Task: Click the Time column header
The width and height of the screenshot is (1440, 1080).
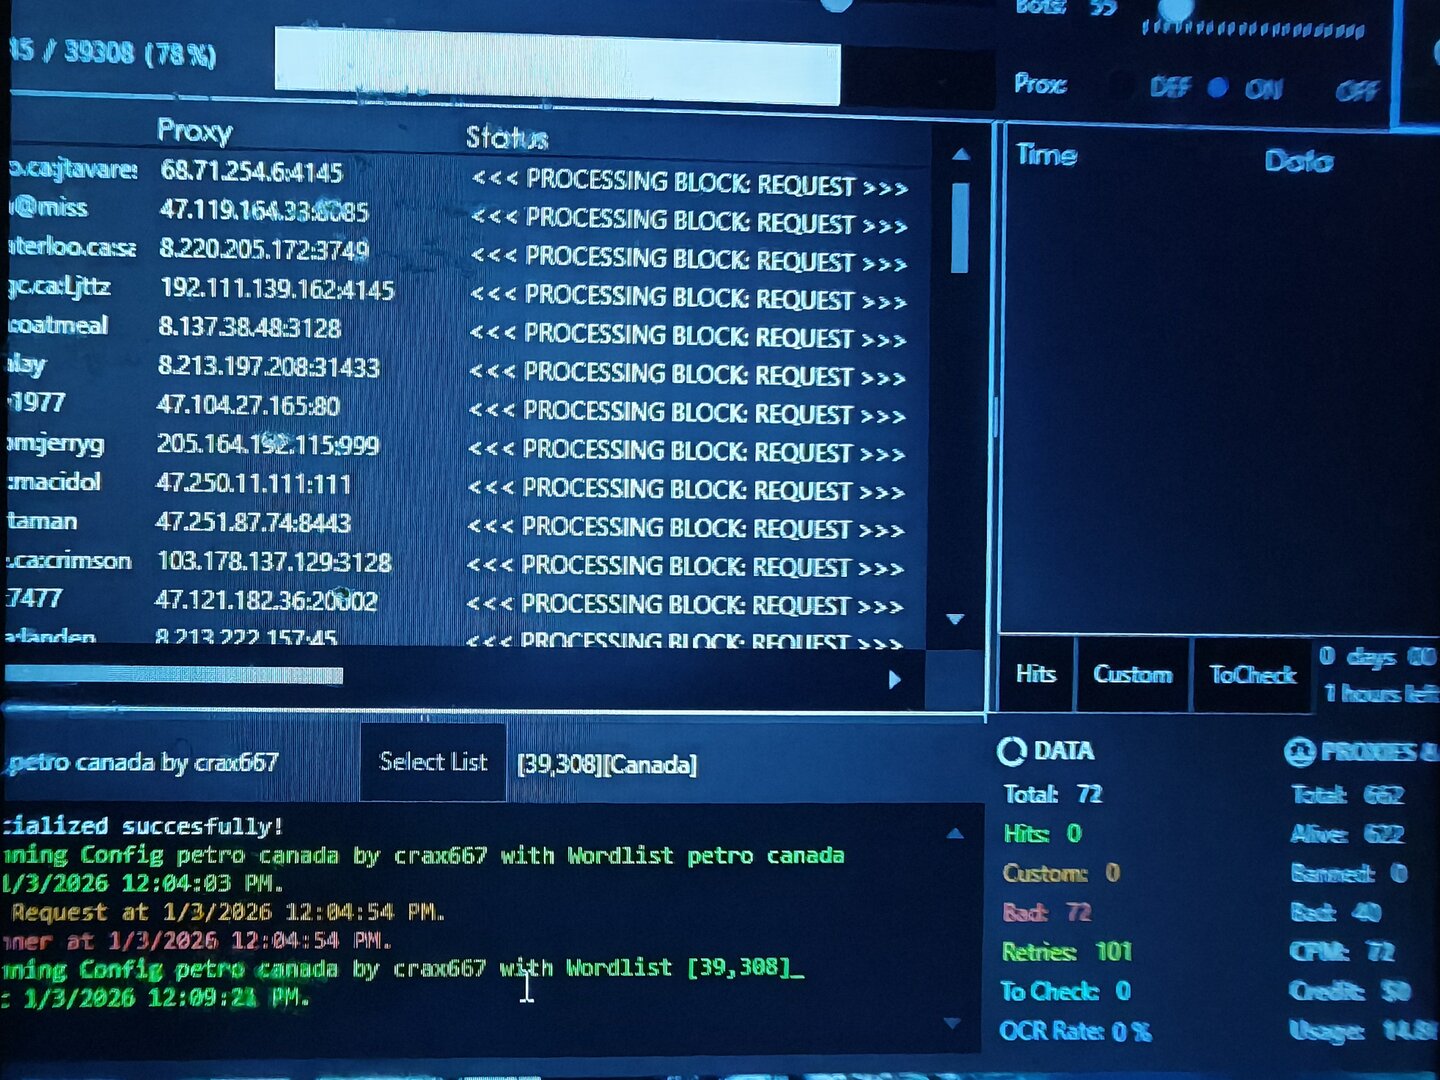Action: pos(1046,155)
